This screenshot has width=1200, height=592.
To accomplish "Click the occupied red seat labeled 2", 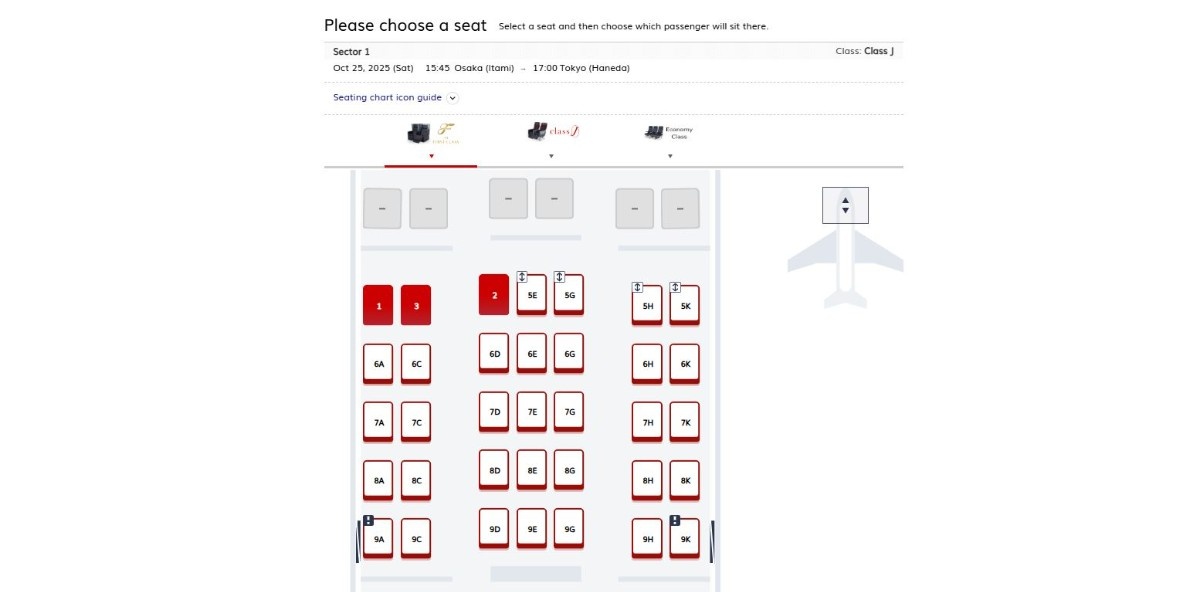I will (493, 295).
